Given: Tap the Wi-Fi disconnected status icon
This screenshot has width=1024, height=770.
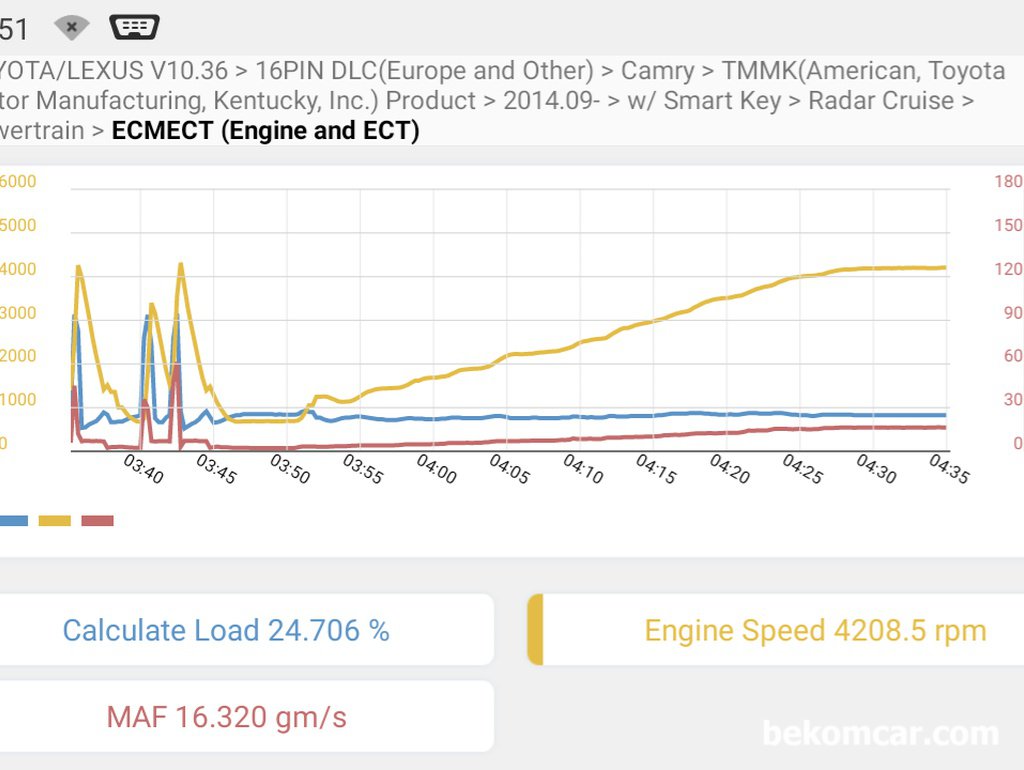Looking at the screenshot, I should point(72,27).
